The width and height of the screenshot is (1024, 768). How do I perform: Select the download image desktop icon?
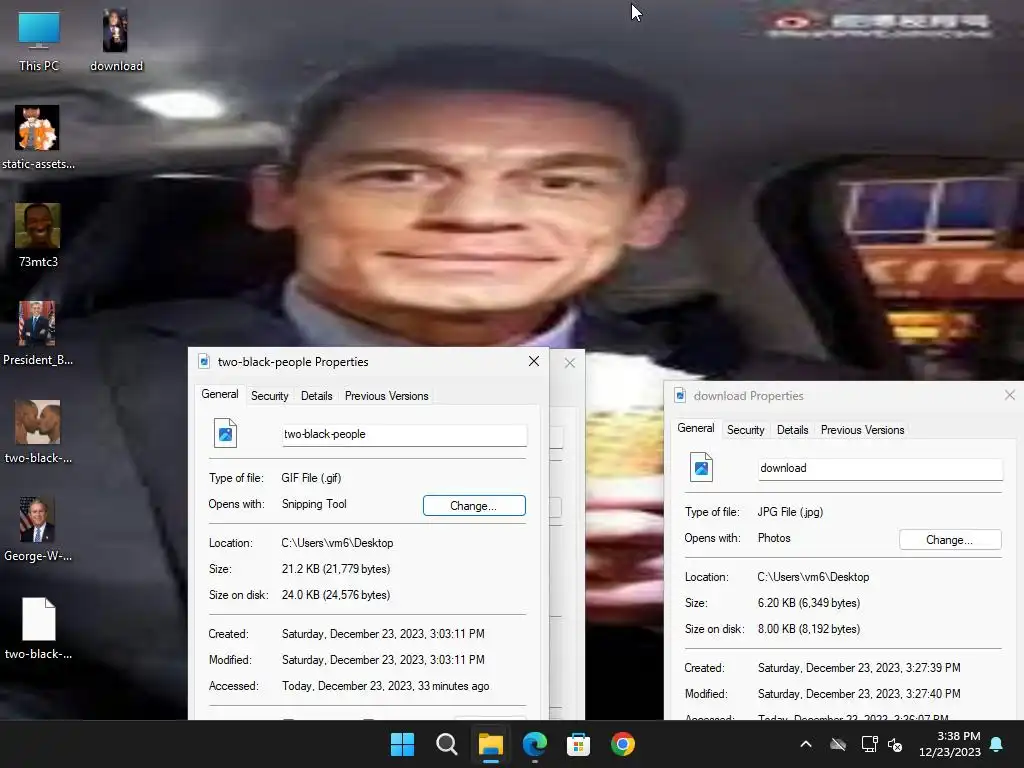pos(116,40)
